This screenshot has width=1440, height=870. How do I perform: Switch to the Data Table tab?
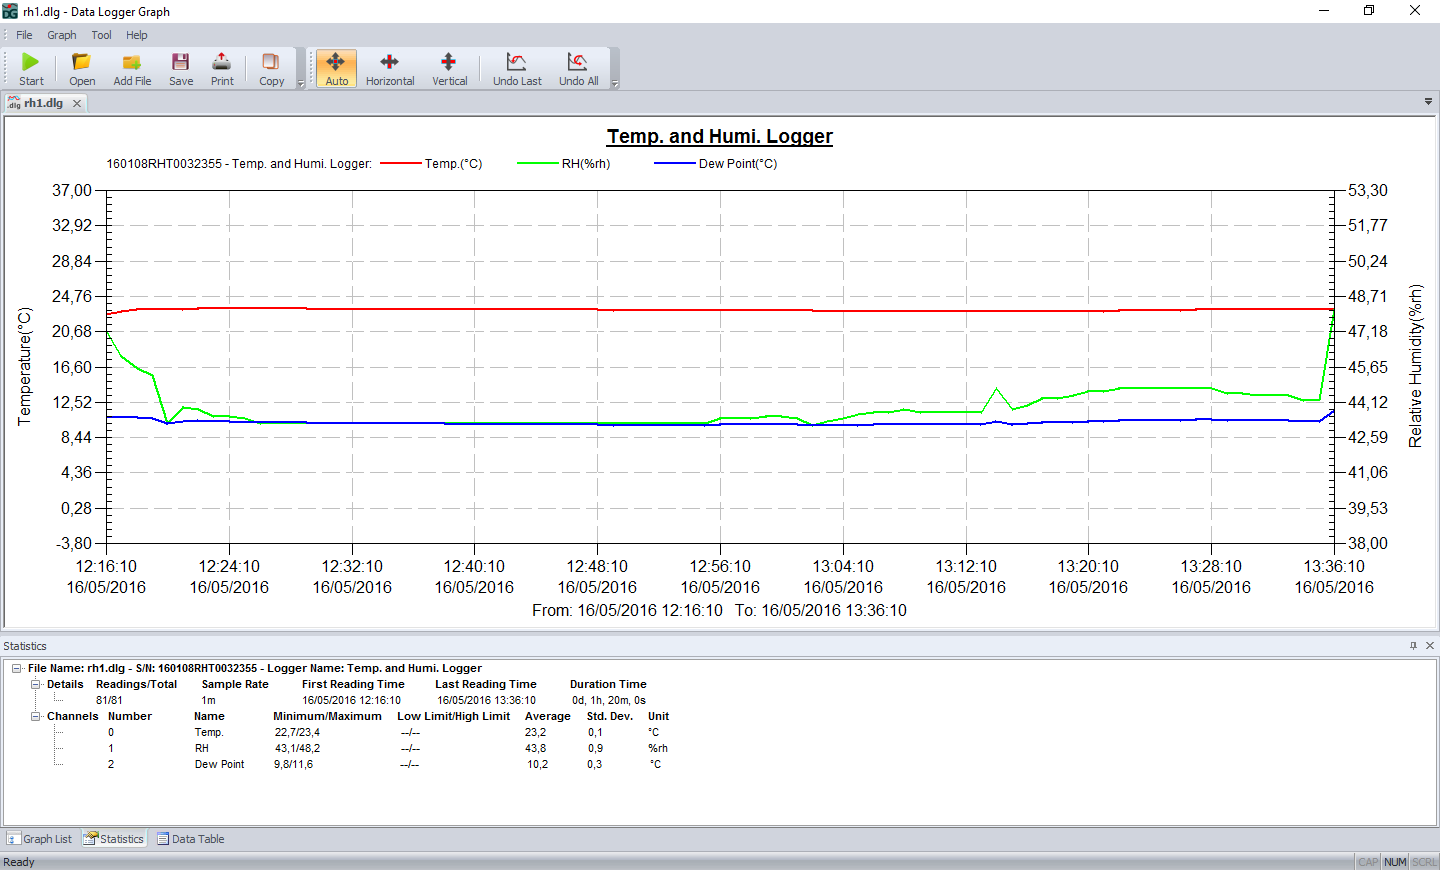190,839
